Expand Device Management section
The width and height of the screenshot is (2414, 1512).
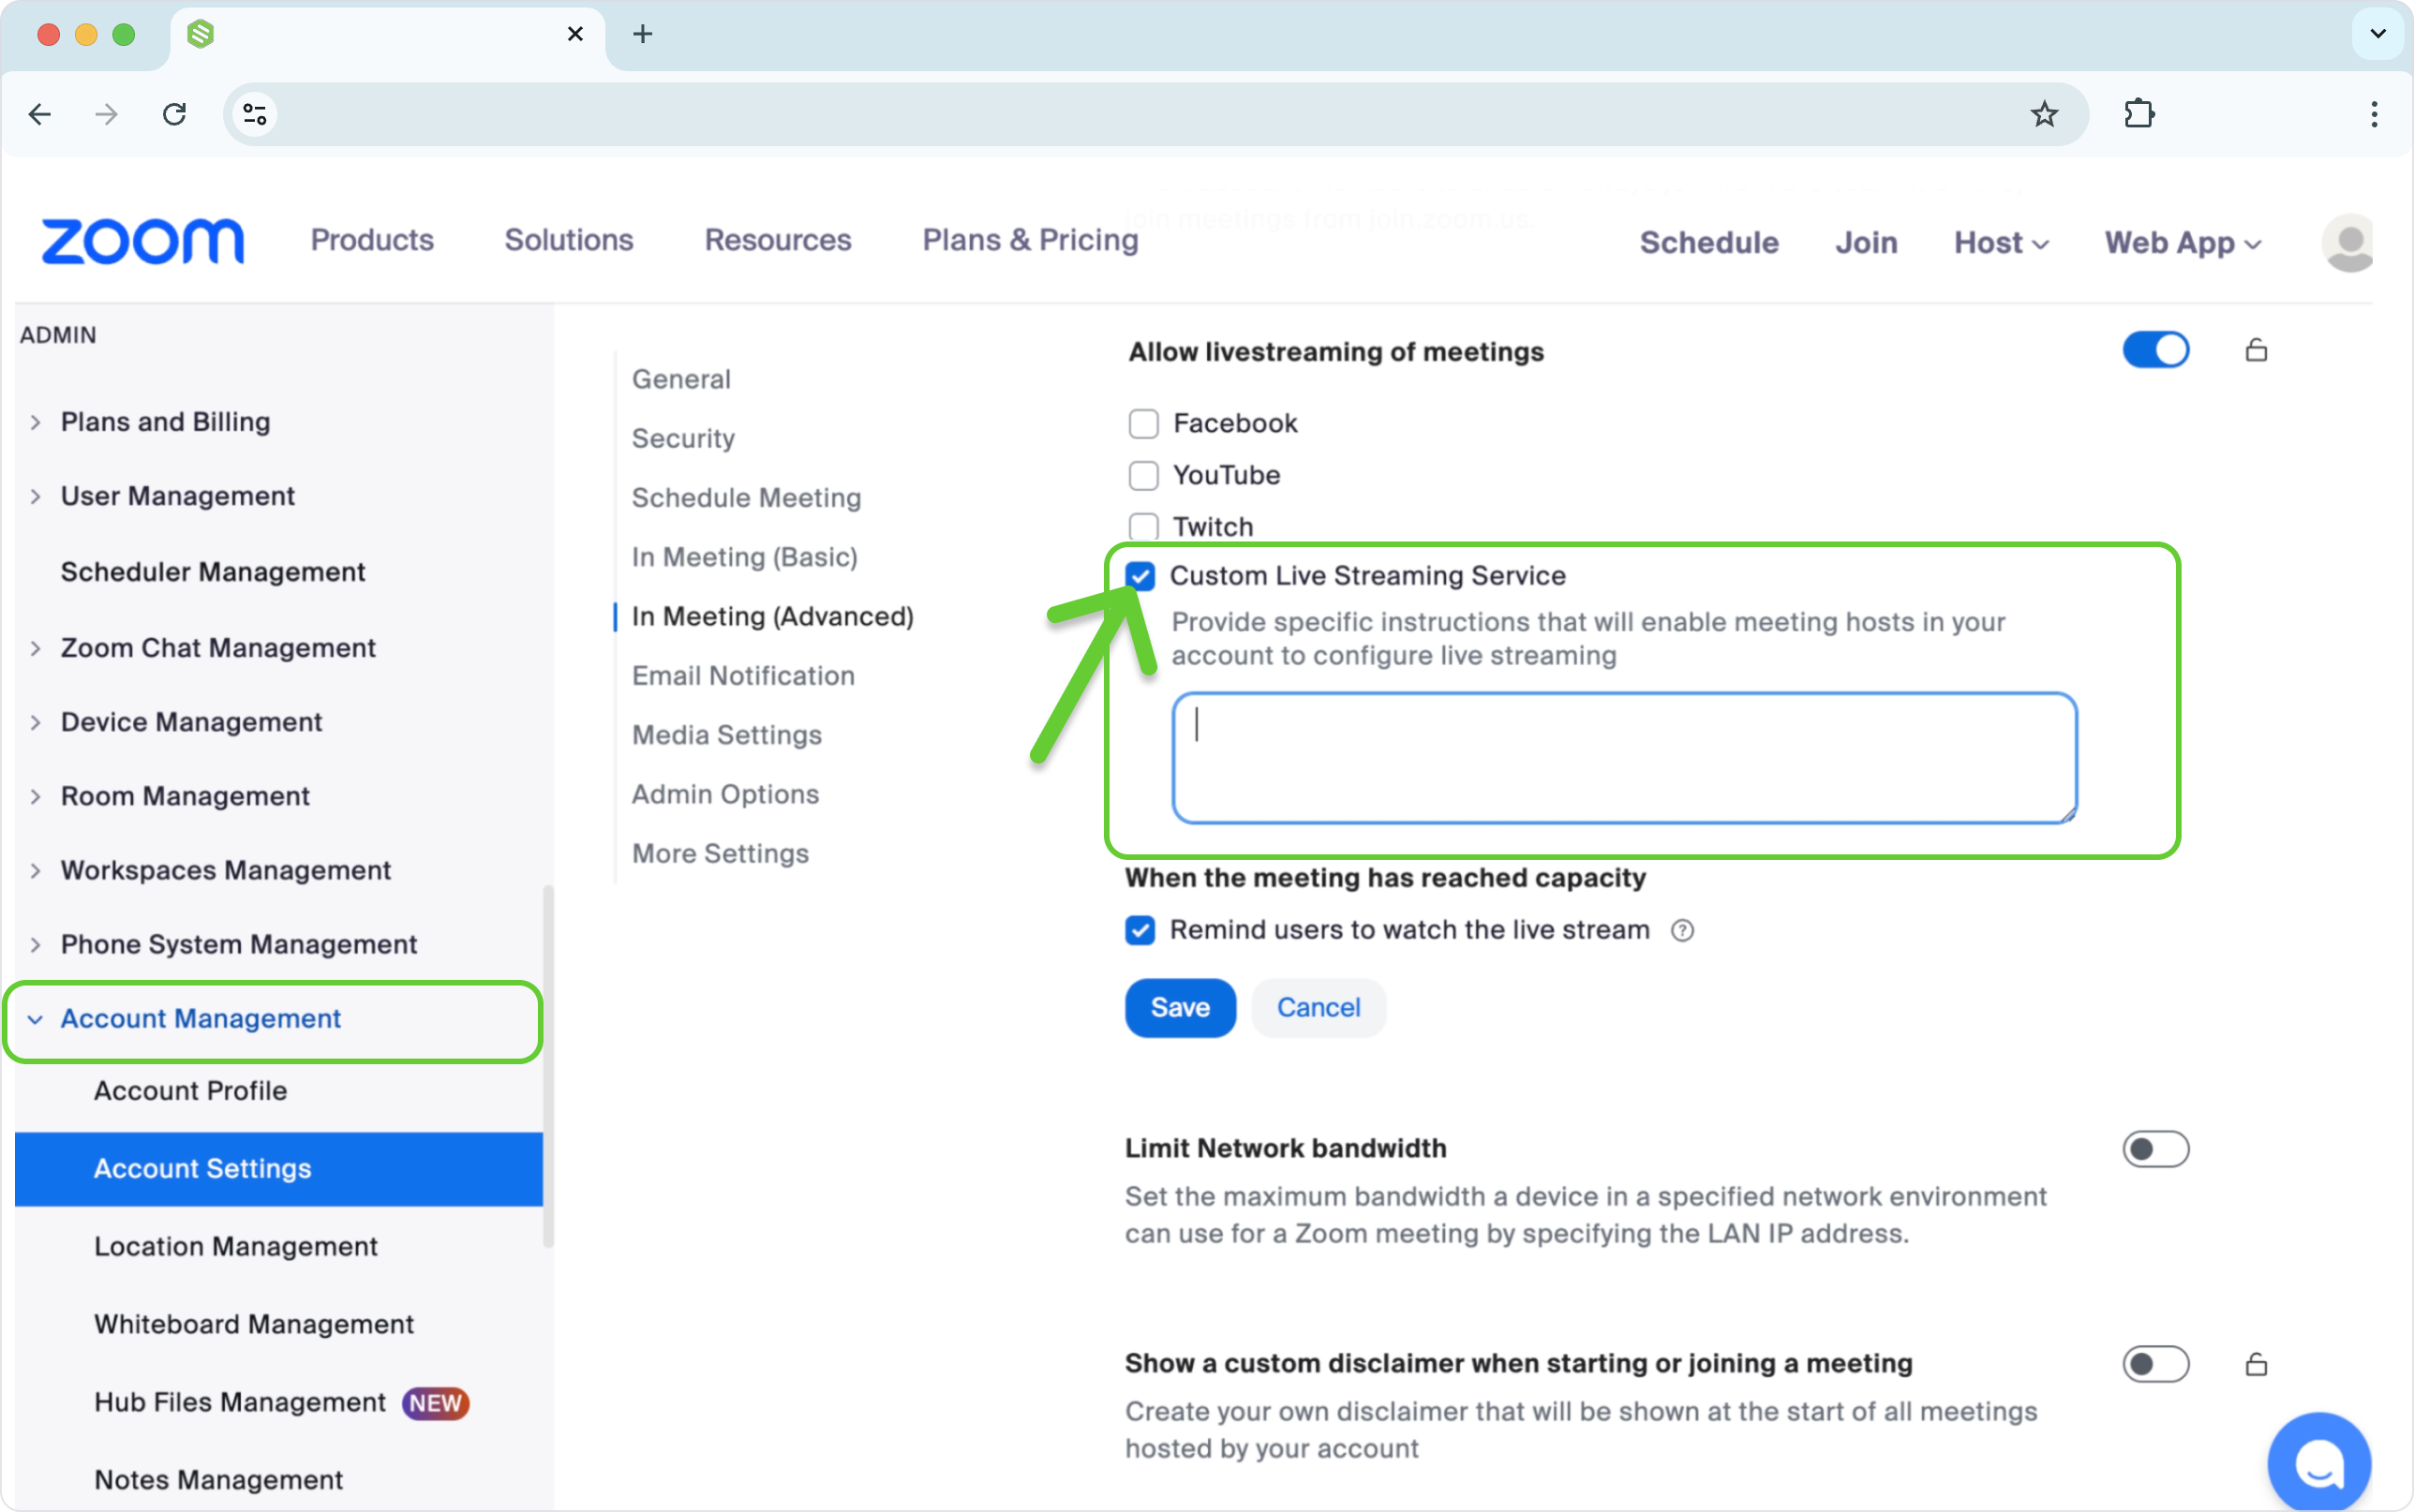point(36,722)
